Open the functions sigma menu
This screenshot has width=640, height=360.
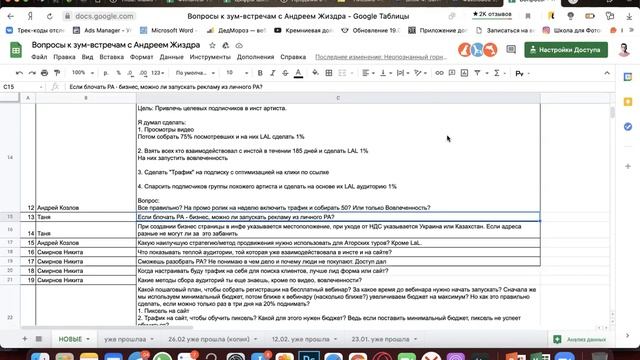coord(499,73)
